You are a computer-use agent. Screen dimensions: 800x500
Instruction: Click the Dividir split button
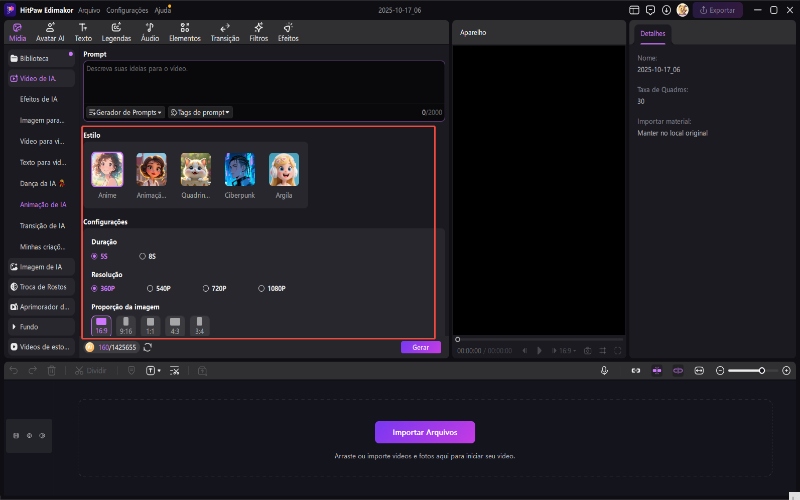coord(91,370)
